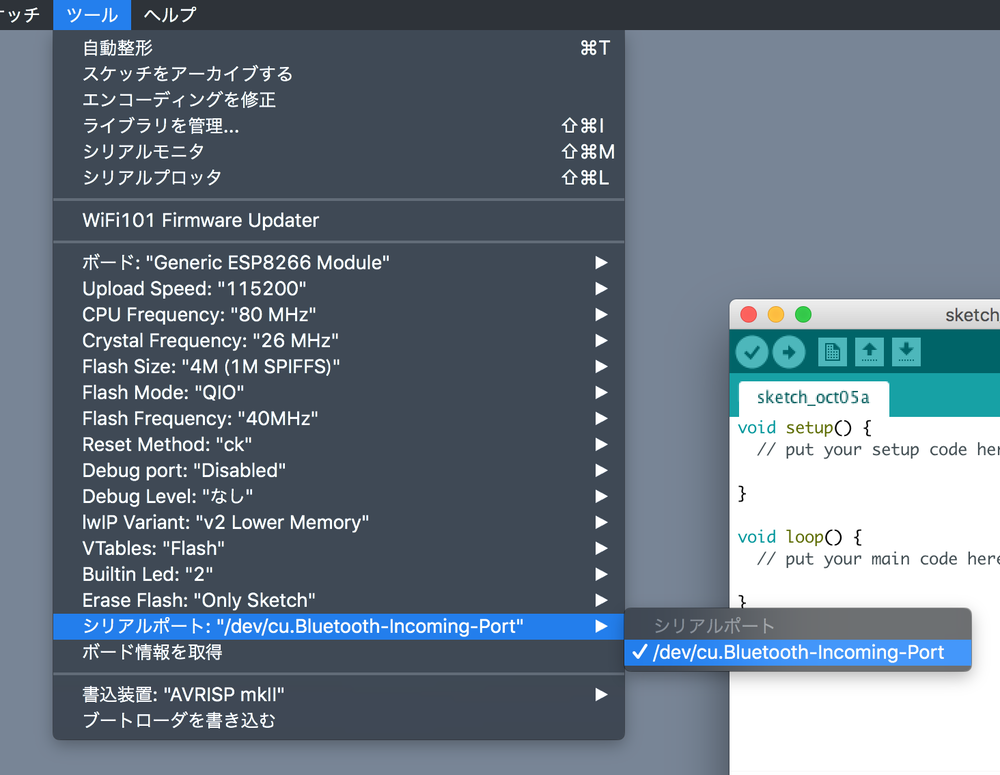Click ボード情報を取得 menu item
The image size is (1000, 775).
click(x=152, y=653)
